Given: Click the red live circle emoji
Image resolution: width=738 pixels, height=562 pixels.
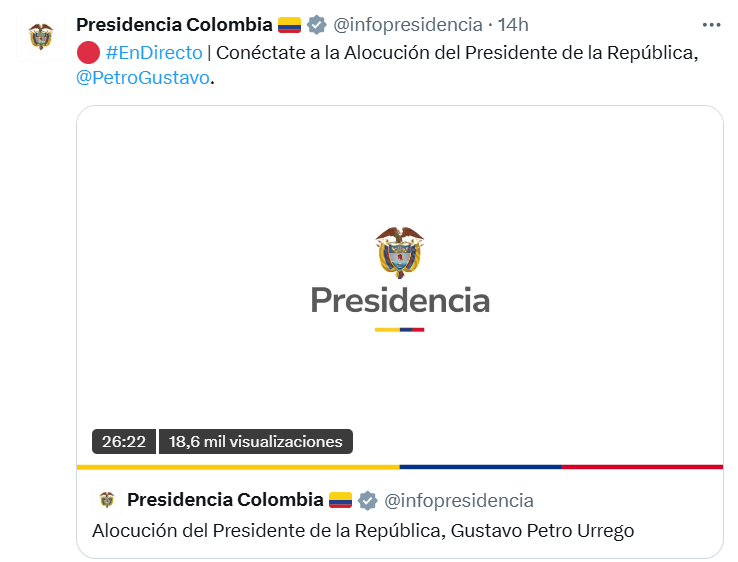Looking at the screenshot, I should [x=87, y=52].
